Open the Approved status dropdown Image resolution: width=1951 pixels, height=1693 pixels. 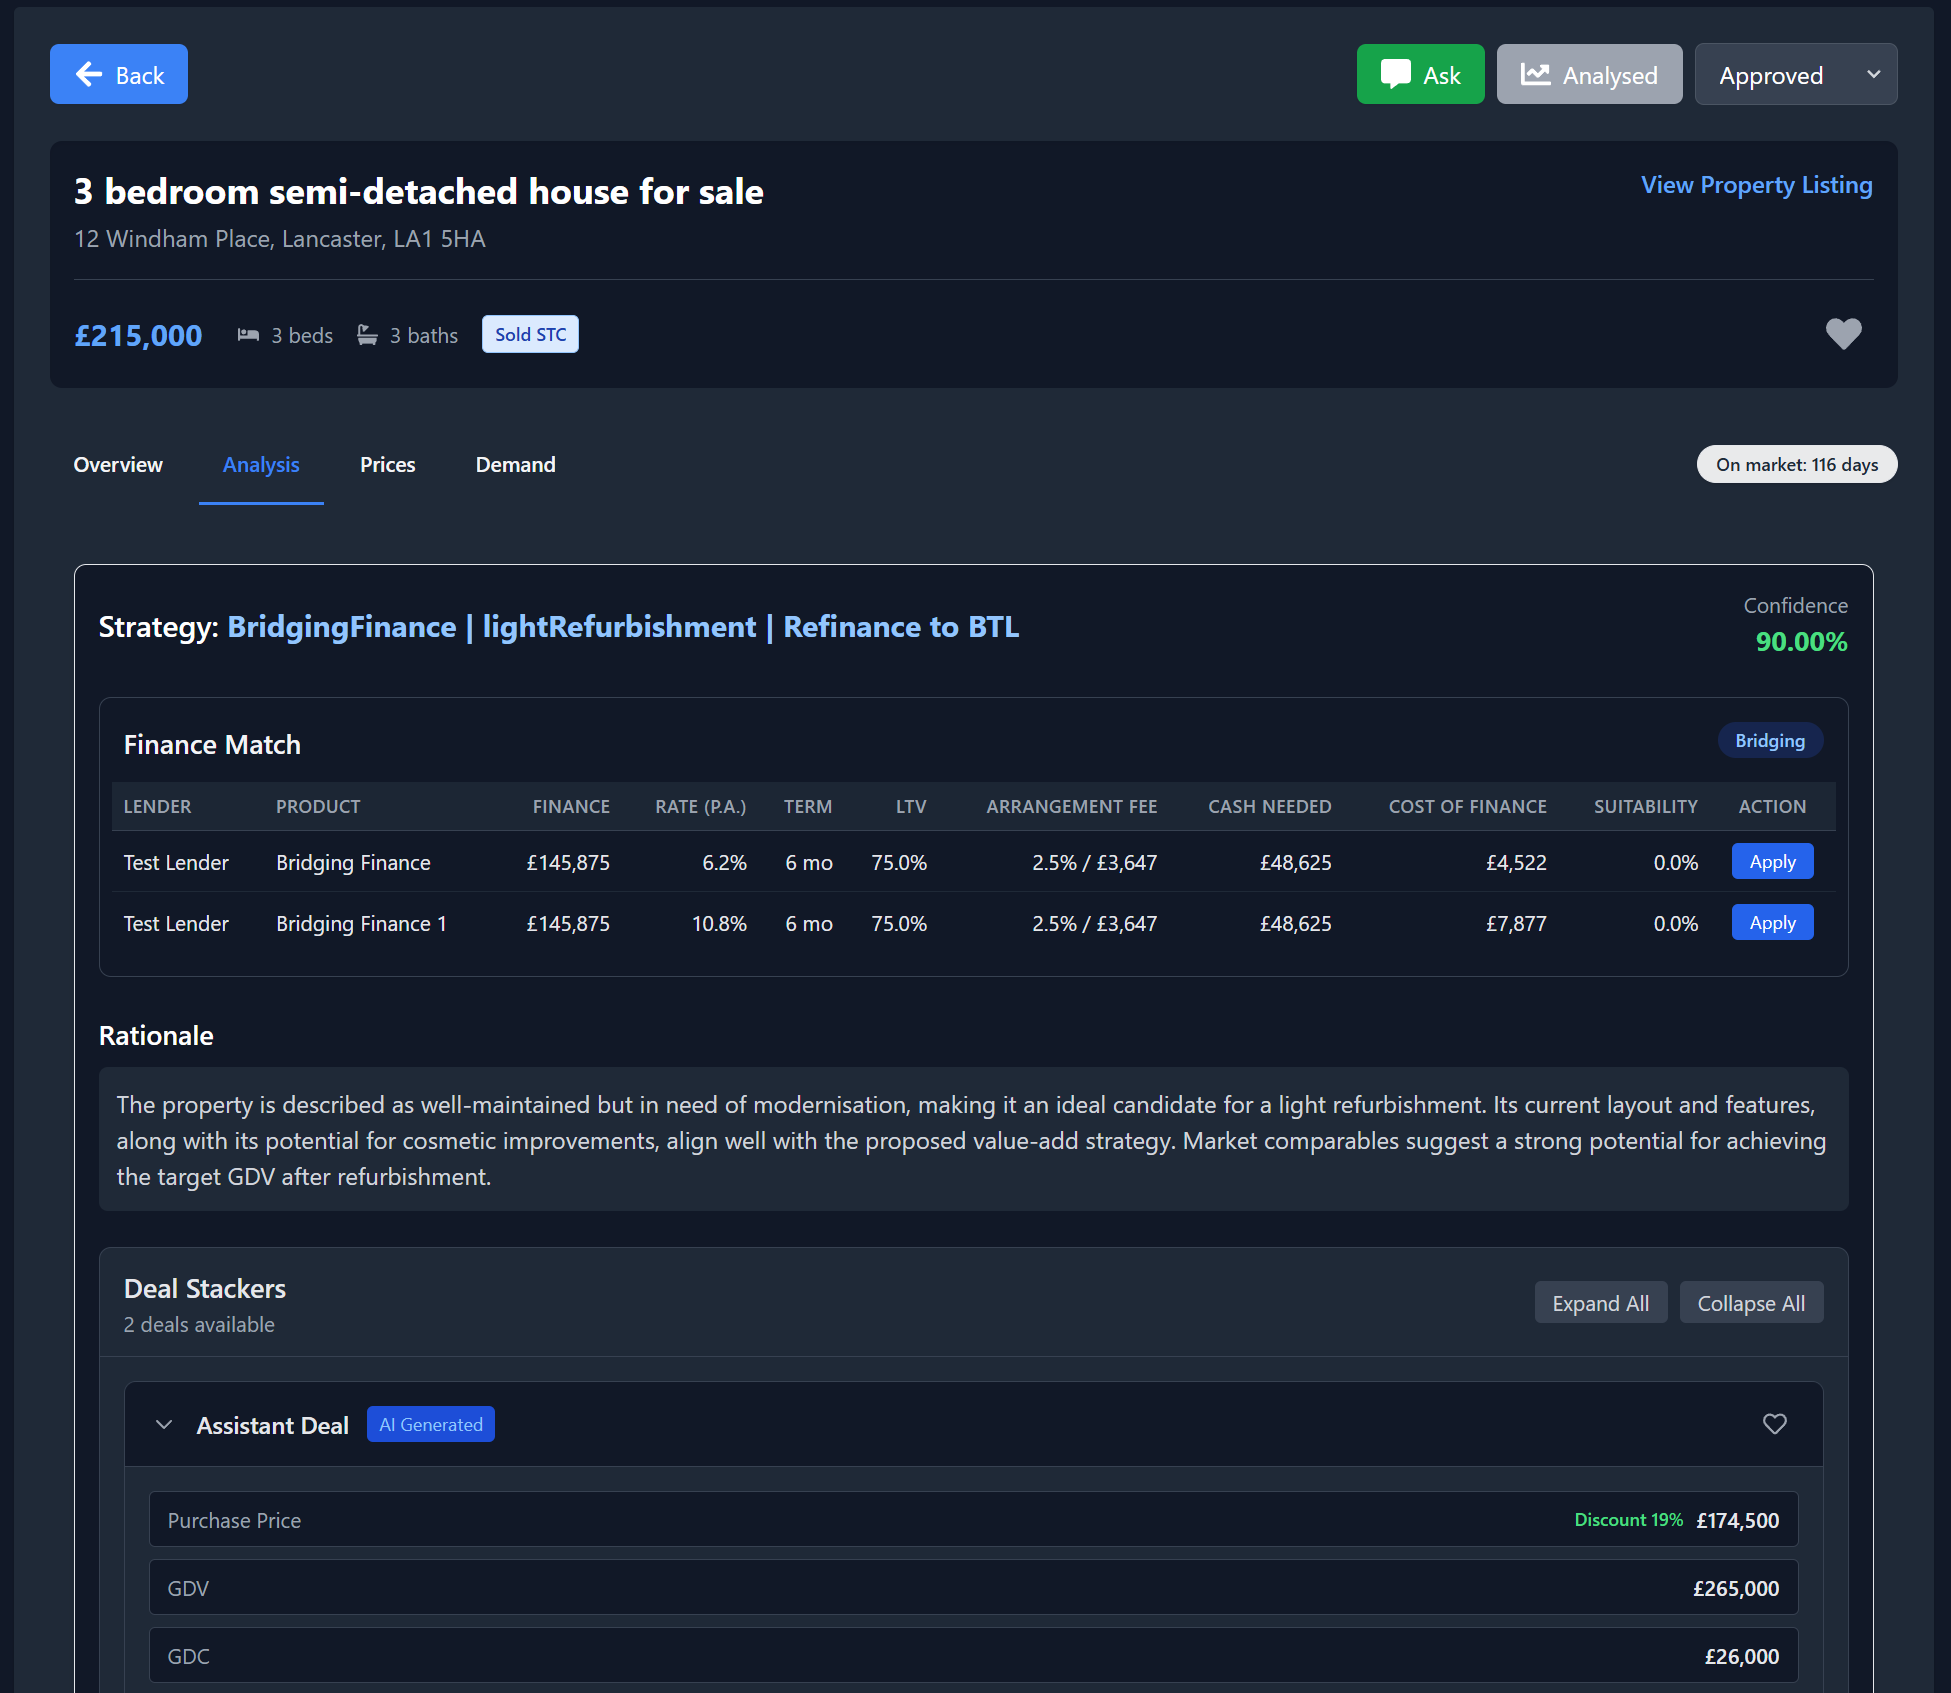[x=1795, y=75]
